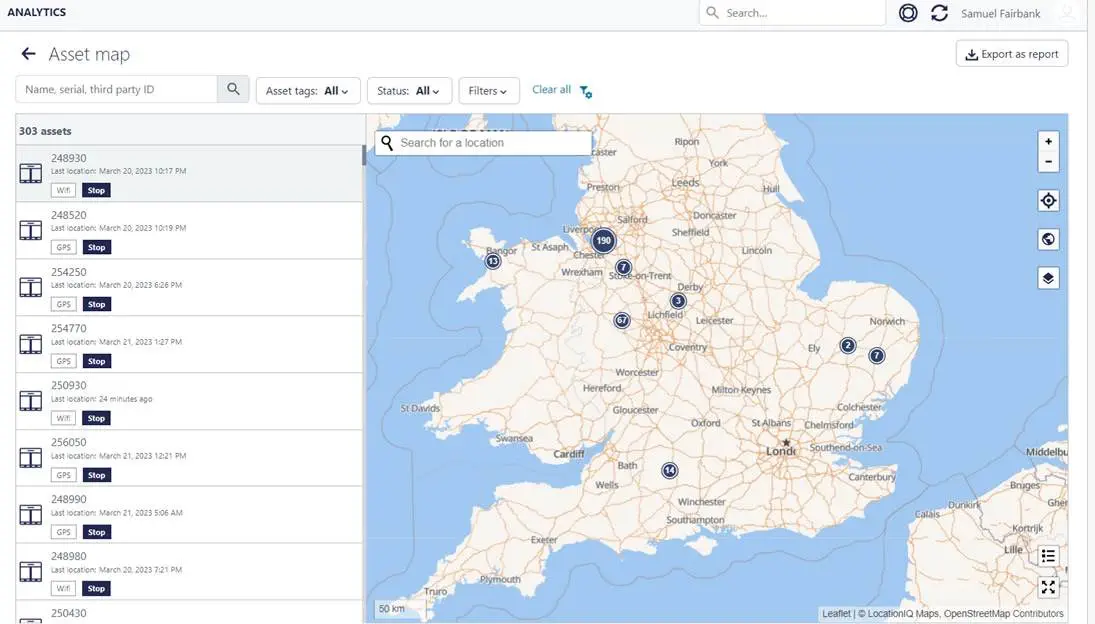Center map on current location crosshair

[x=1048, y=201]
